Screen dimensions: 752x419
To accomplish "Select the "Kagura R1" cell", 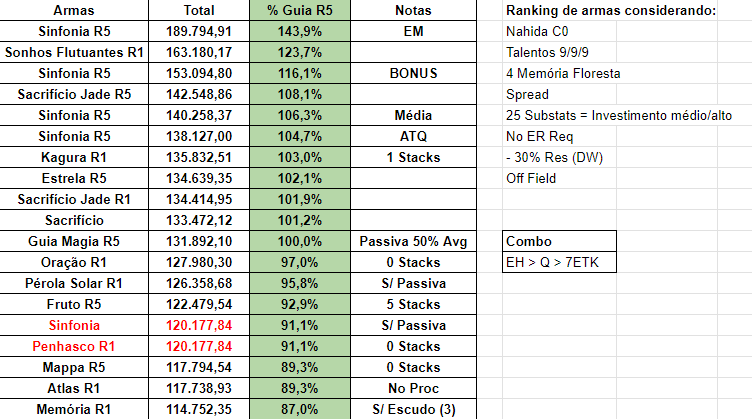I will point(77,157).
